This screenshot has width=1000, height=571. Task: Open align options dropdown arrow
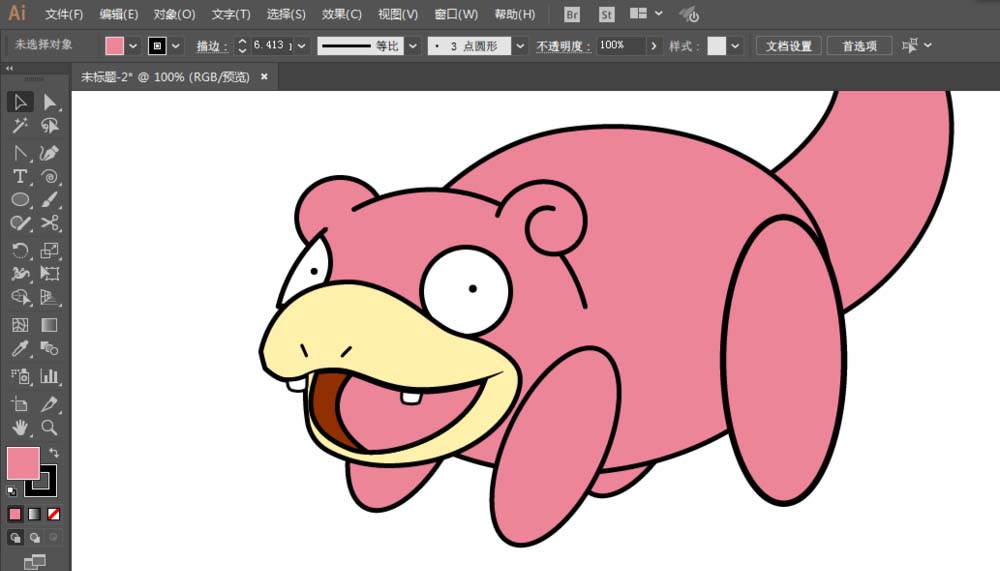[x=928, y=45]
